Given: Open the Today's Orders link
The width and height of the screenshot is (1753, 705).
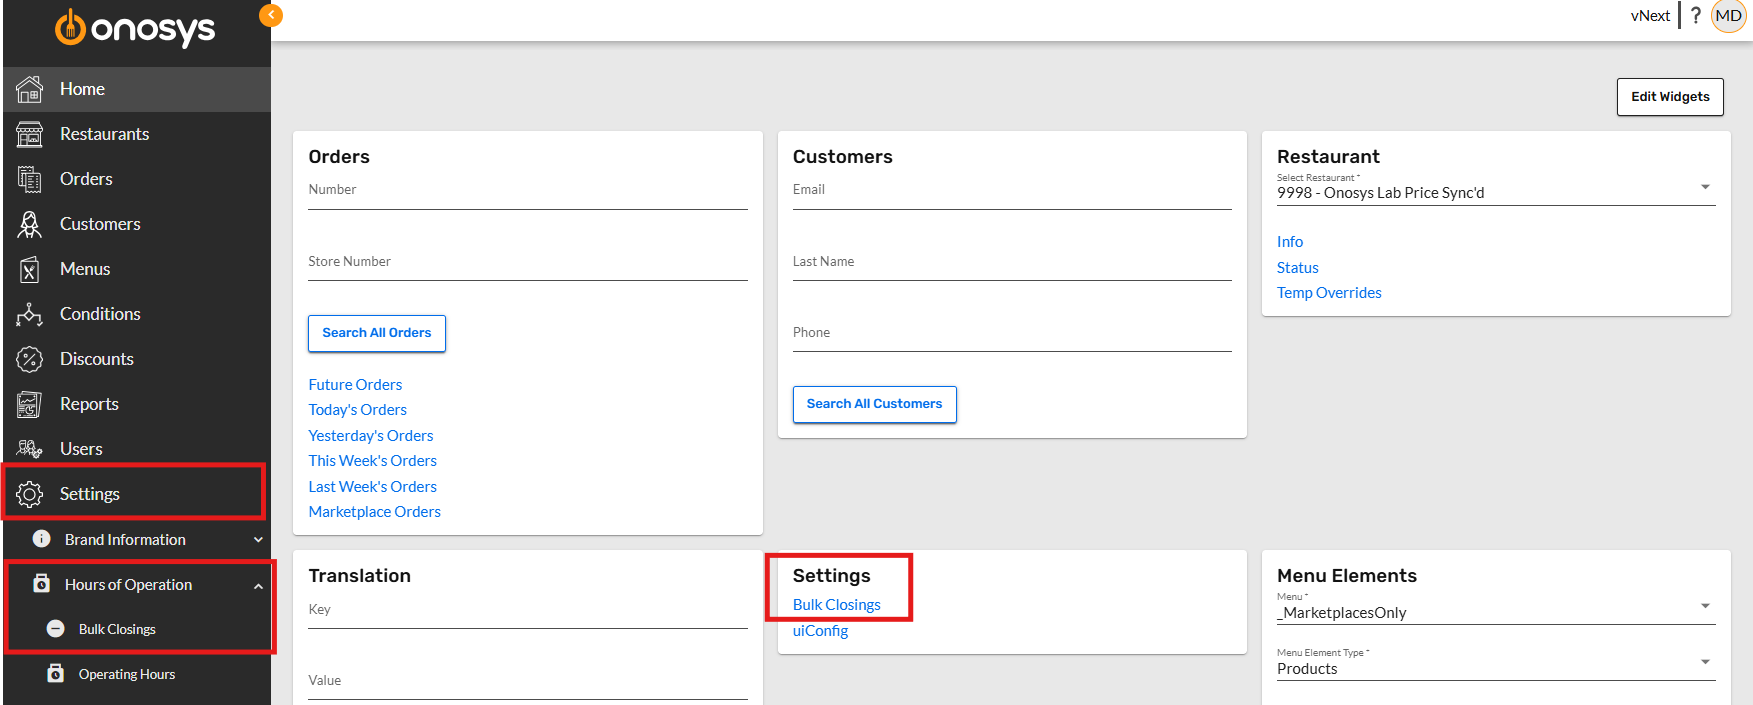Looking at the screenshot, I should click(357, 410).
